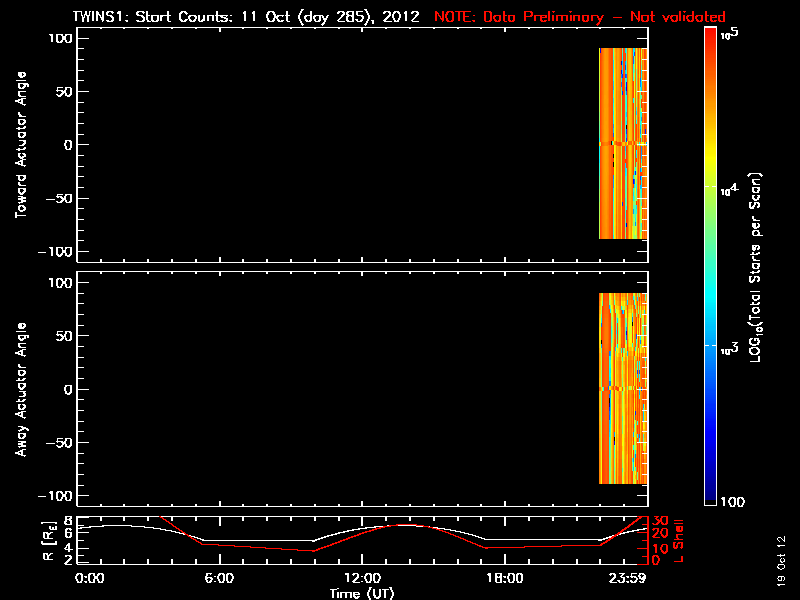Select the 8 tick on the R axis
800x600 pixels.
coord(68,521)
